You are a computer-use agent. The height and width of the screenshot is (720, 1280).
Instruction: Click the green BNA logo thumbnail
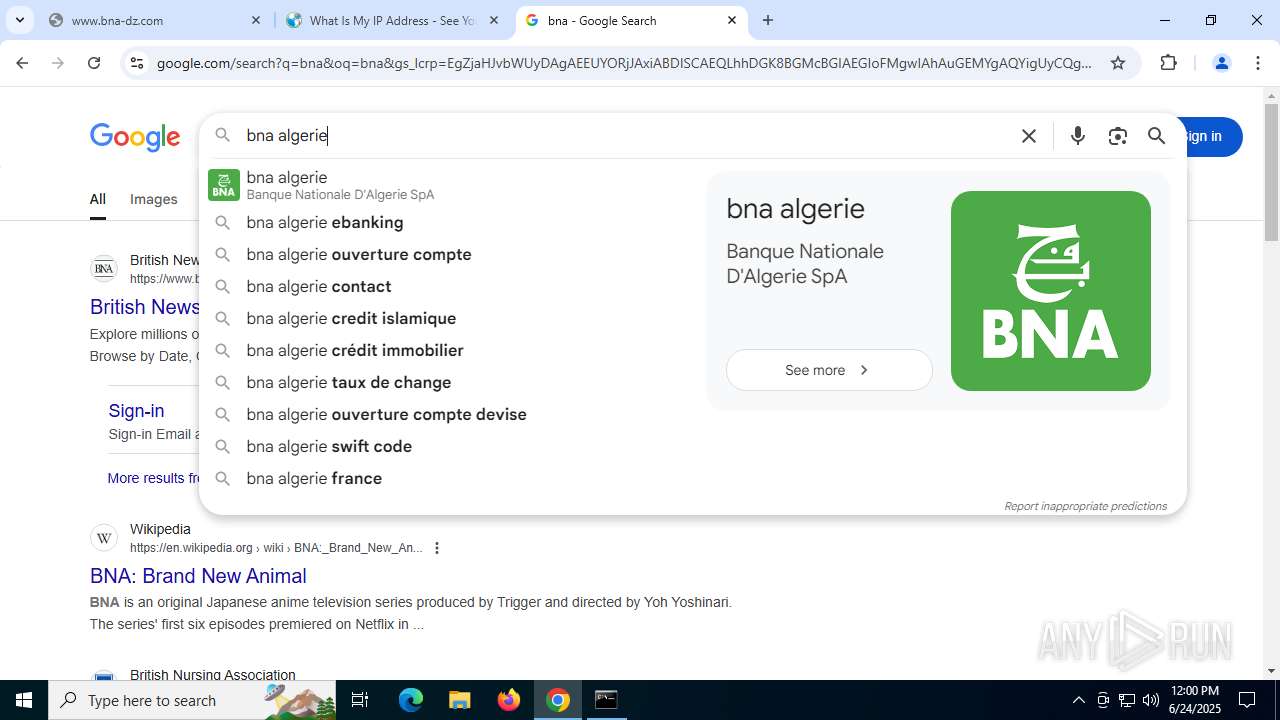(1051, 291)
